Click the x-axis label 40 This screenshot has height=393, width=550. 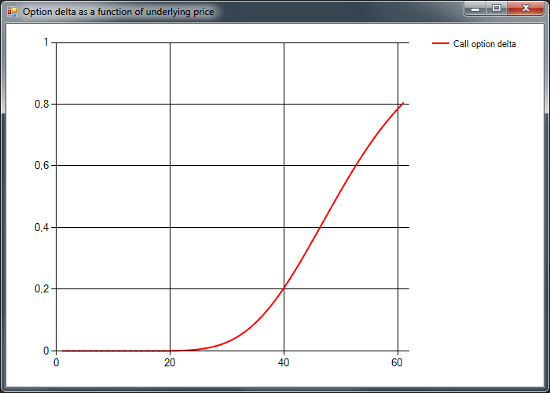click(x=283, y=362)
